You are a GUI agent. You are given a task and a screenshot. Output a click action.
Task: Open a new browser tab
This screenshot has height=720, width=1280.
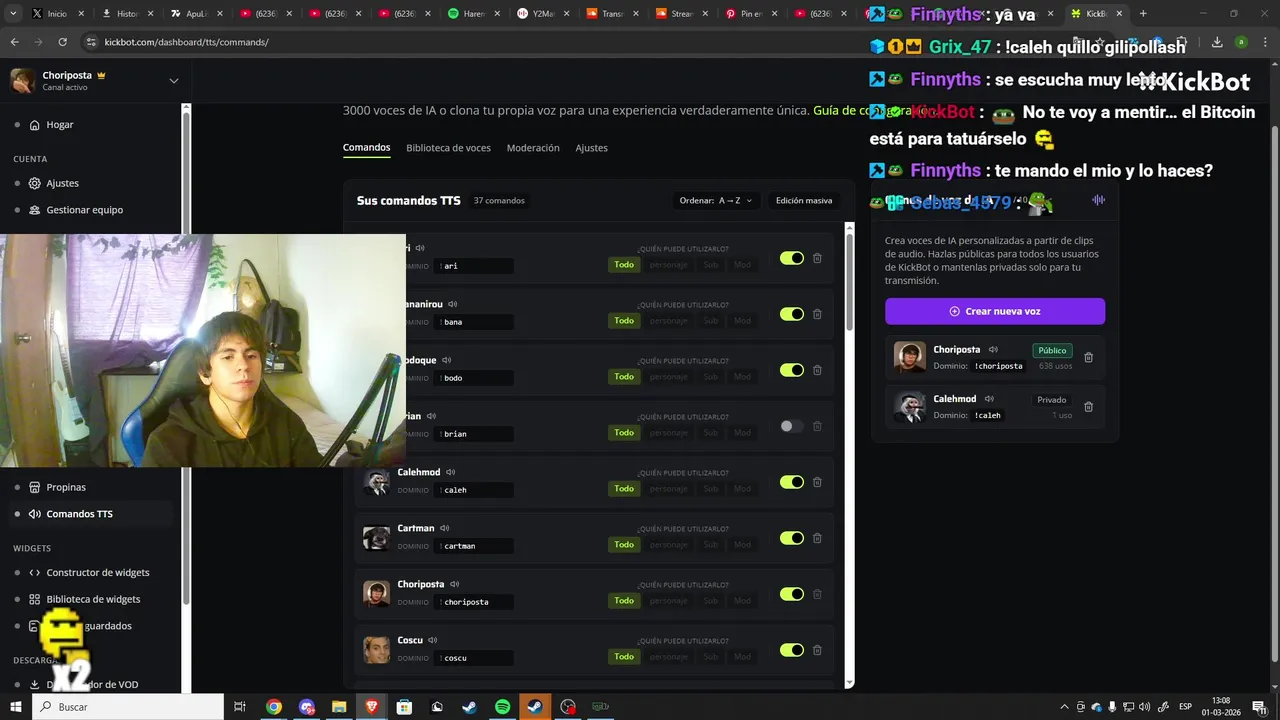(1143, 14)
